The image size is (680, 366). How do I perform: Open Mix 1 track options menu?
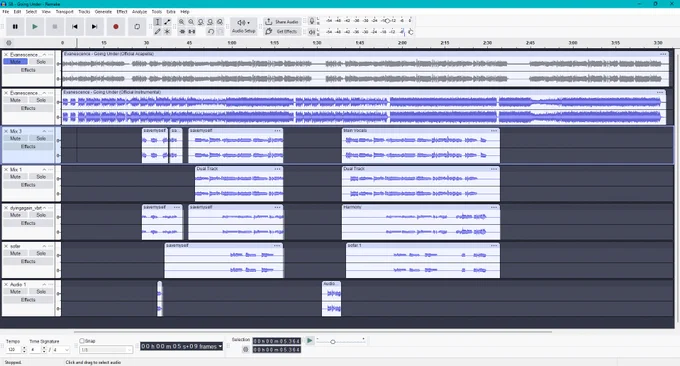tap(51, 170)
